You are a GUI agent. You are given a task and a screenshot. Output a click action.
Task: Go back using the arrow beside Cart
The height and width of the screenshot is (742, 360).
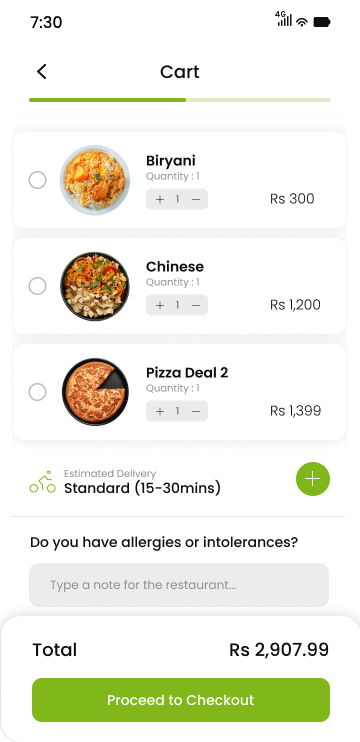point(42,72)
